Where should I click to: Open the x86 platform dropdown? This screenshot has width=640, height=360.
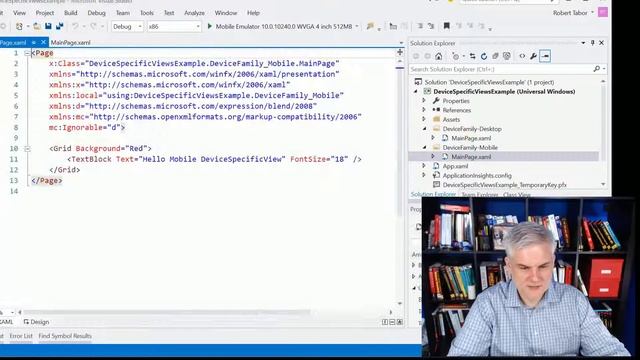[x=174, y=27]
